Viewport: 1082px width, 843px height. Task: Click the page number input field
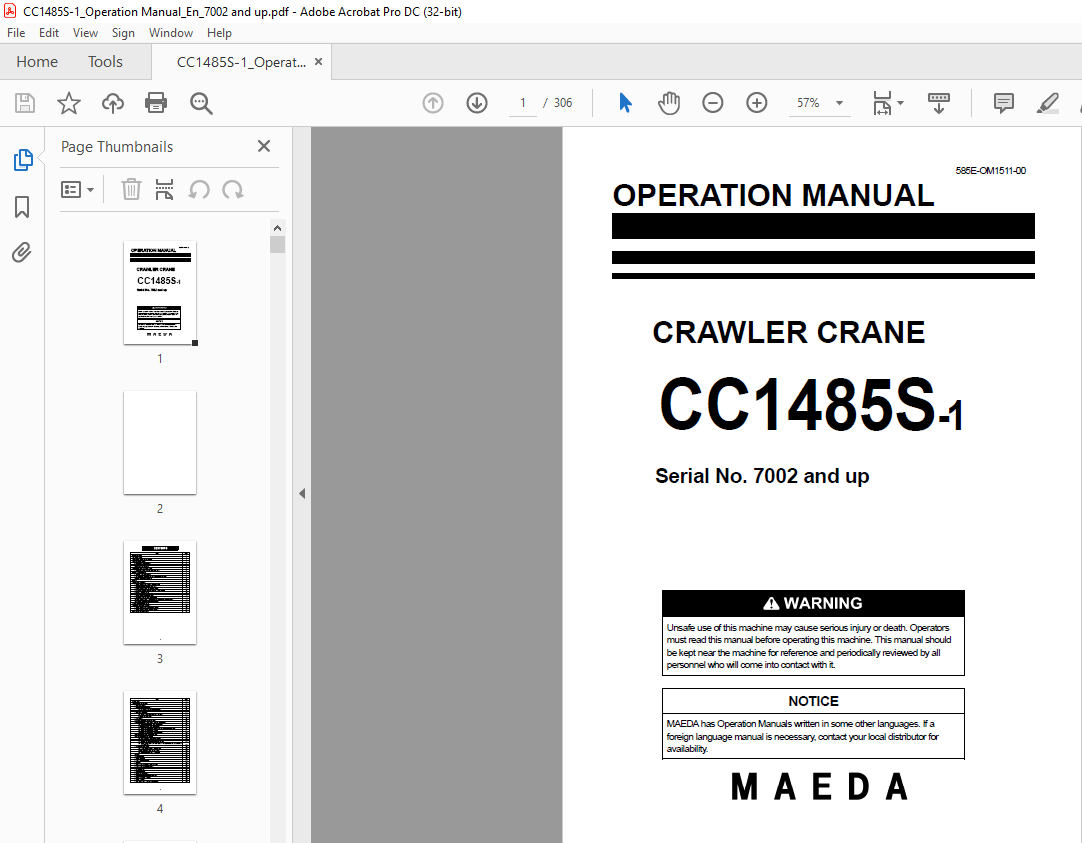(522, 103)
